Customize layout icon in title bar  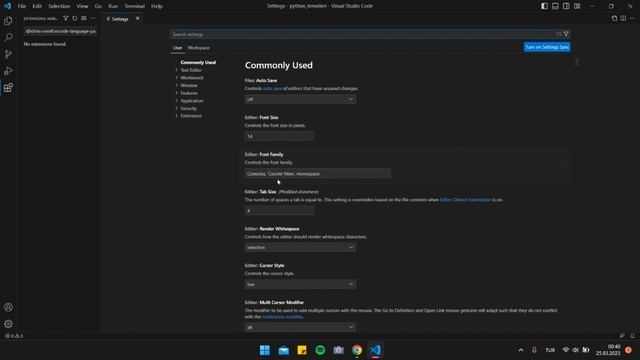[577, 6]
